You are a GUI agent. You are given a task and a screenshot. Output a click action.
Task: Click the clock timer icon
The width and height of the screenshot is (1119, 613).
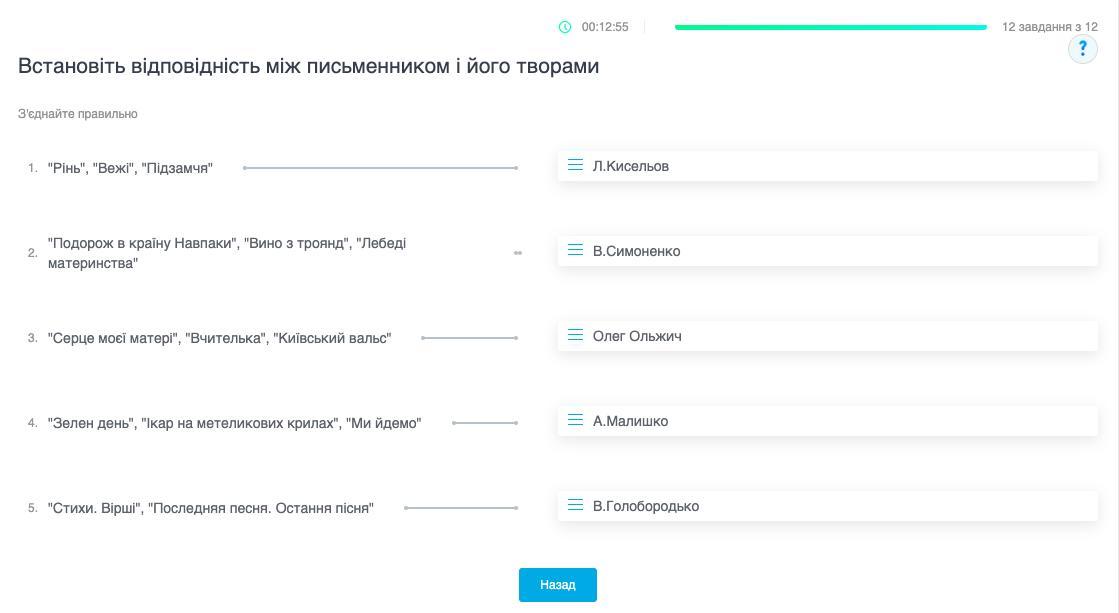(564, 27)
